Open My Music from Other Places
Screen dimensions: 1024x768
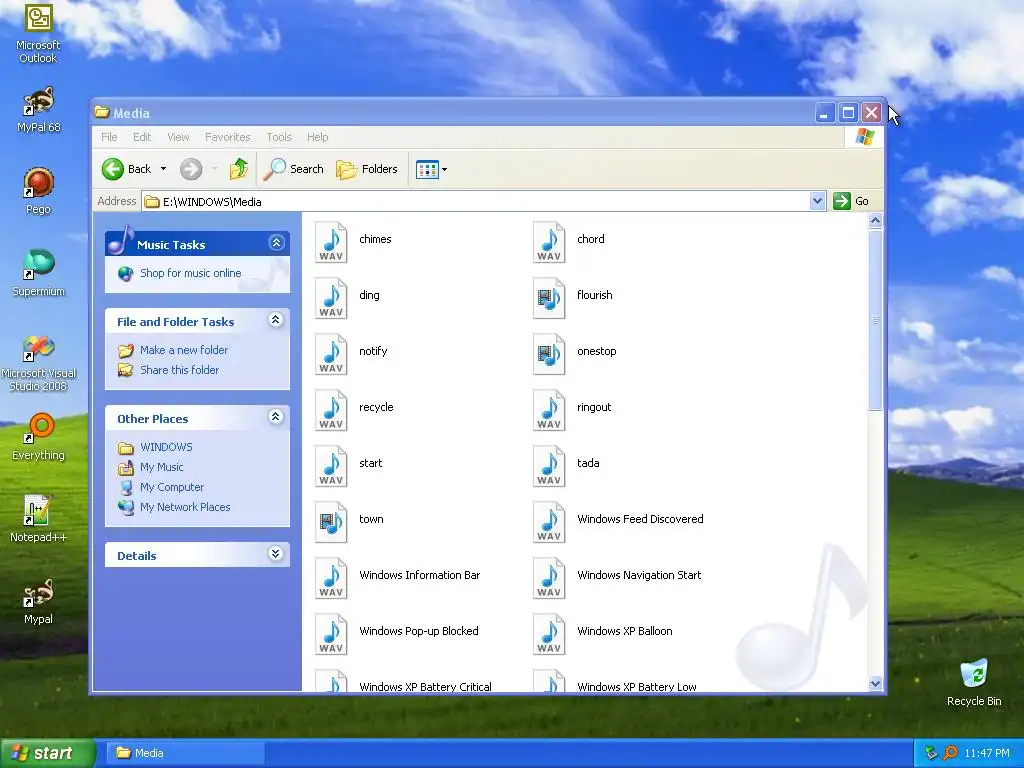pyautogui.click(x=161, y=468)
